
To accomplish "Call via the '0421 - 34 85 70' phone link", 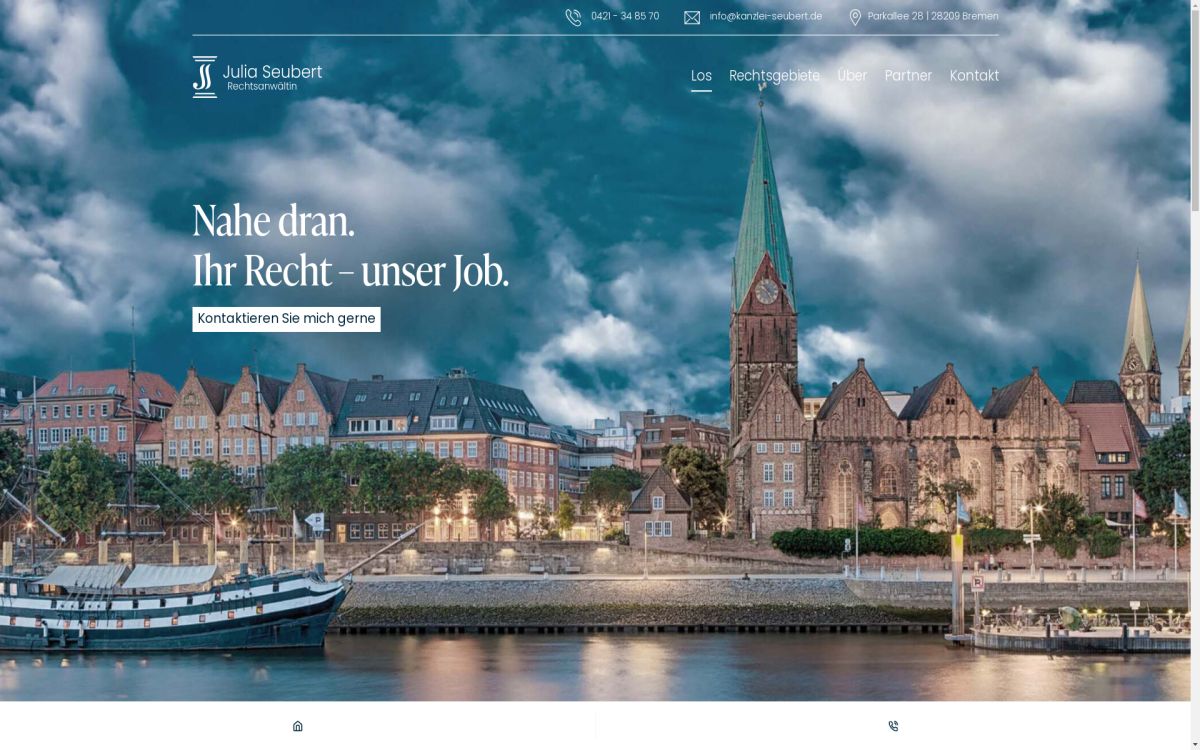I will point(624,16).
